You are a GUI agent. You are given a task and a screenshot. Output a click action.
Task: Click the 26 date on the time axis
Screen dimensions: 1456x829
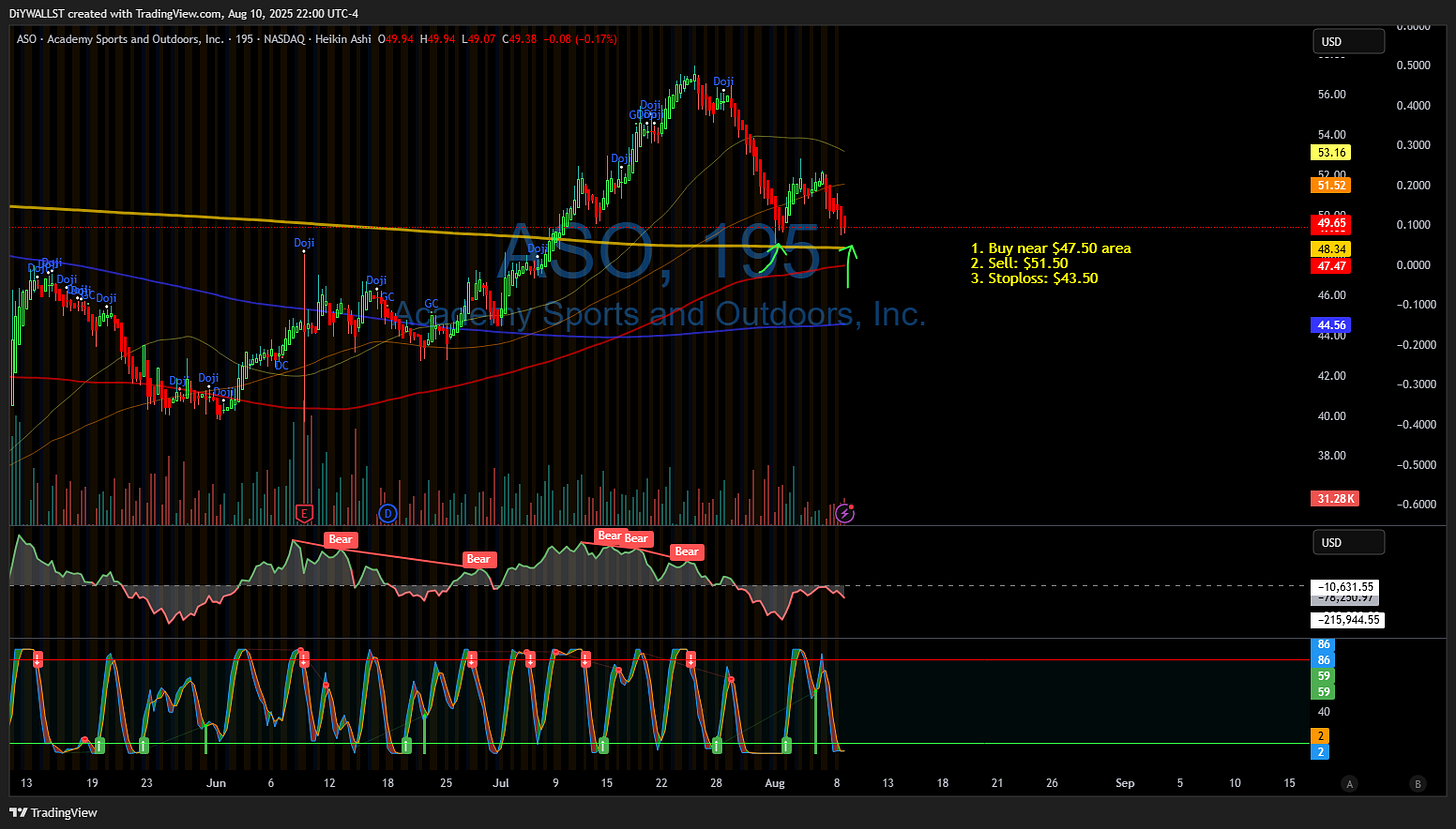1053,783
